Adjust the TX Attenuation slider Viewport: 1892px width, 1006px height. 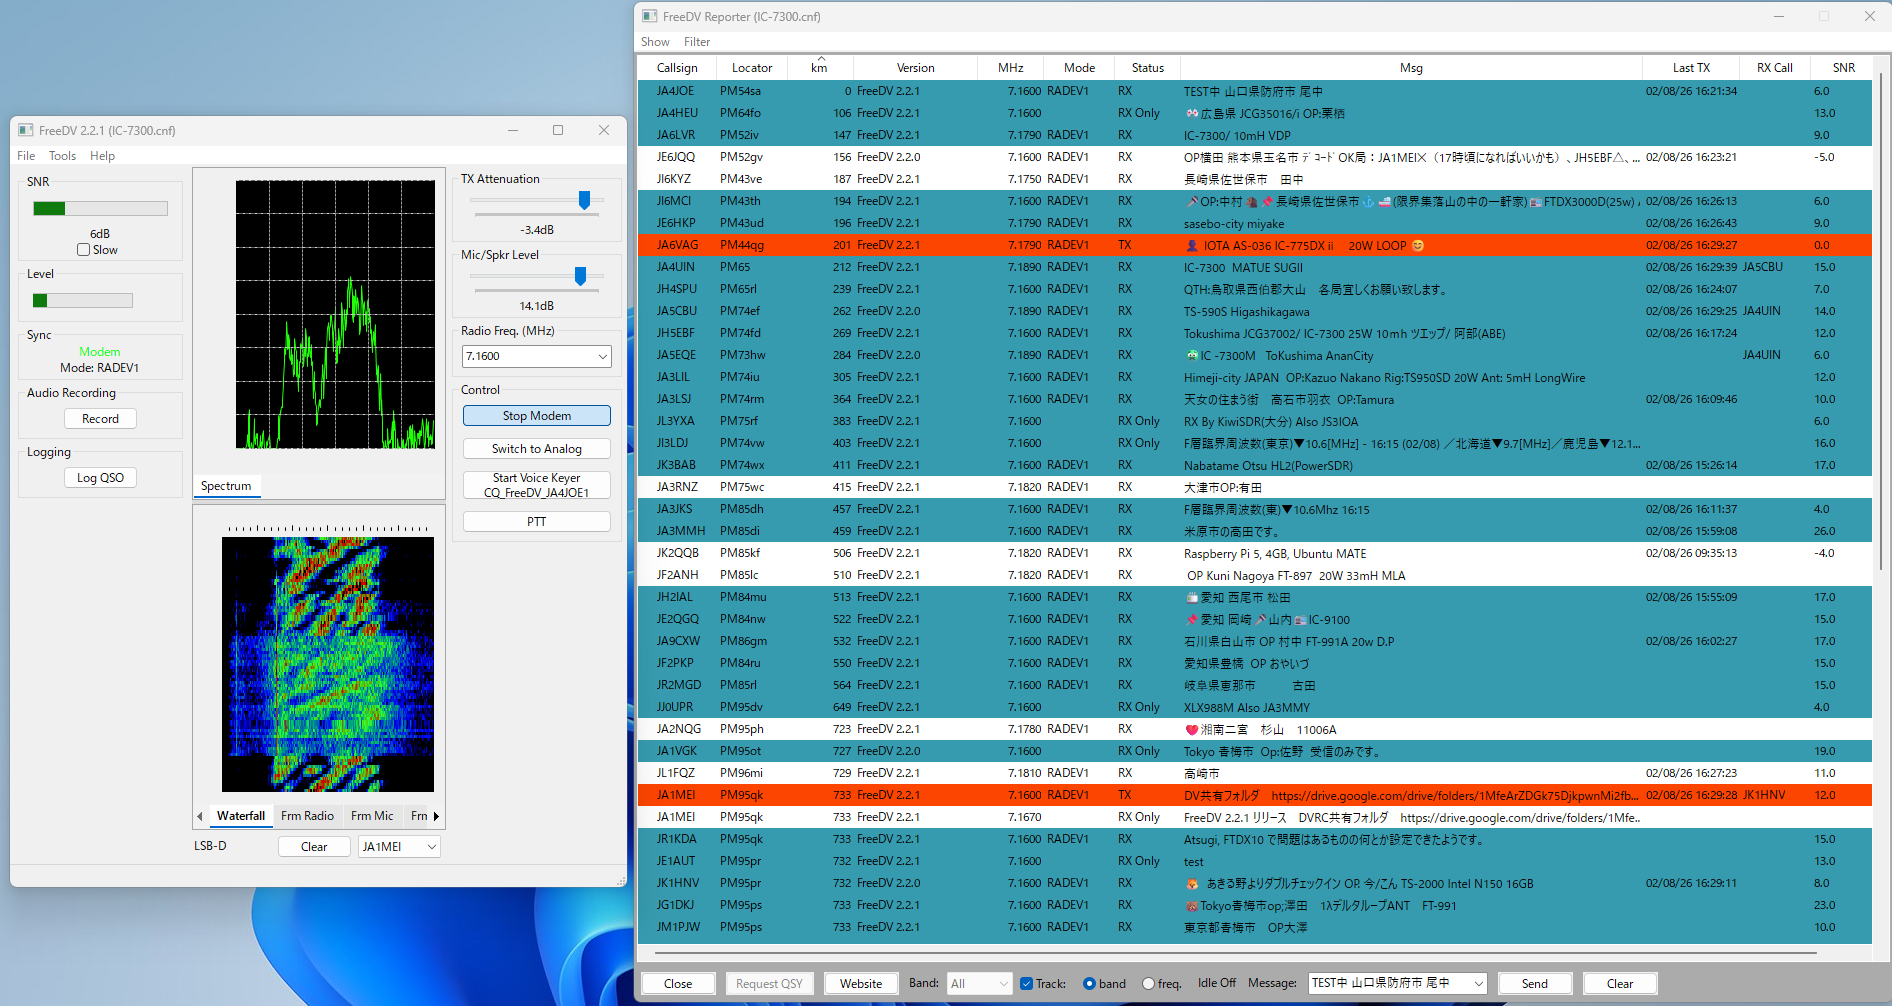pos(584,200)
